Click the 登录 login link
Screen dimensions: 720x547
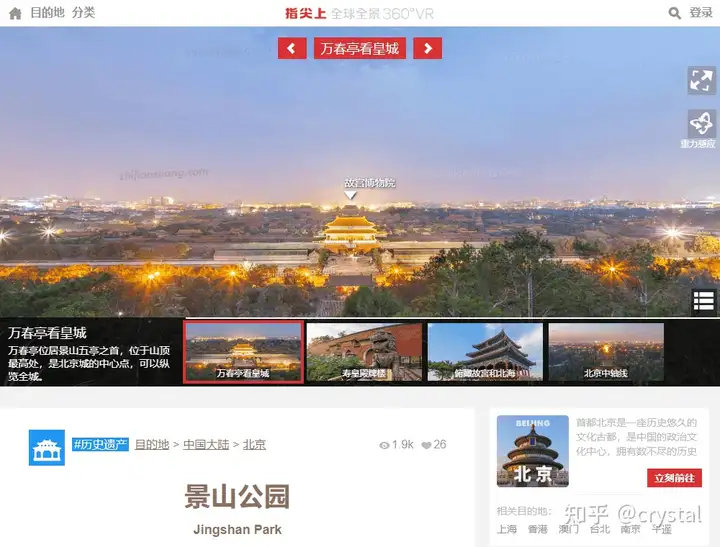tap(701, 13)
